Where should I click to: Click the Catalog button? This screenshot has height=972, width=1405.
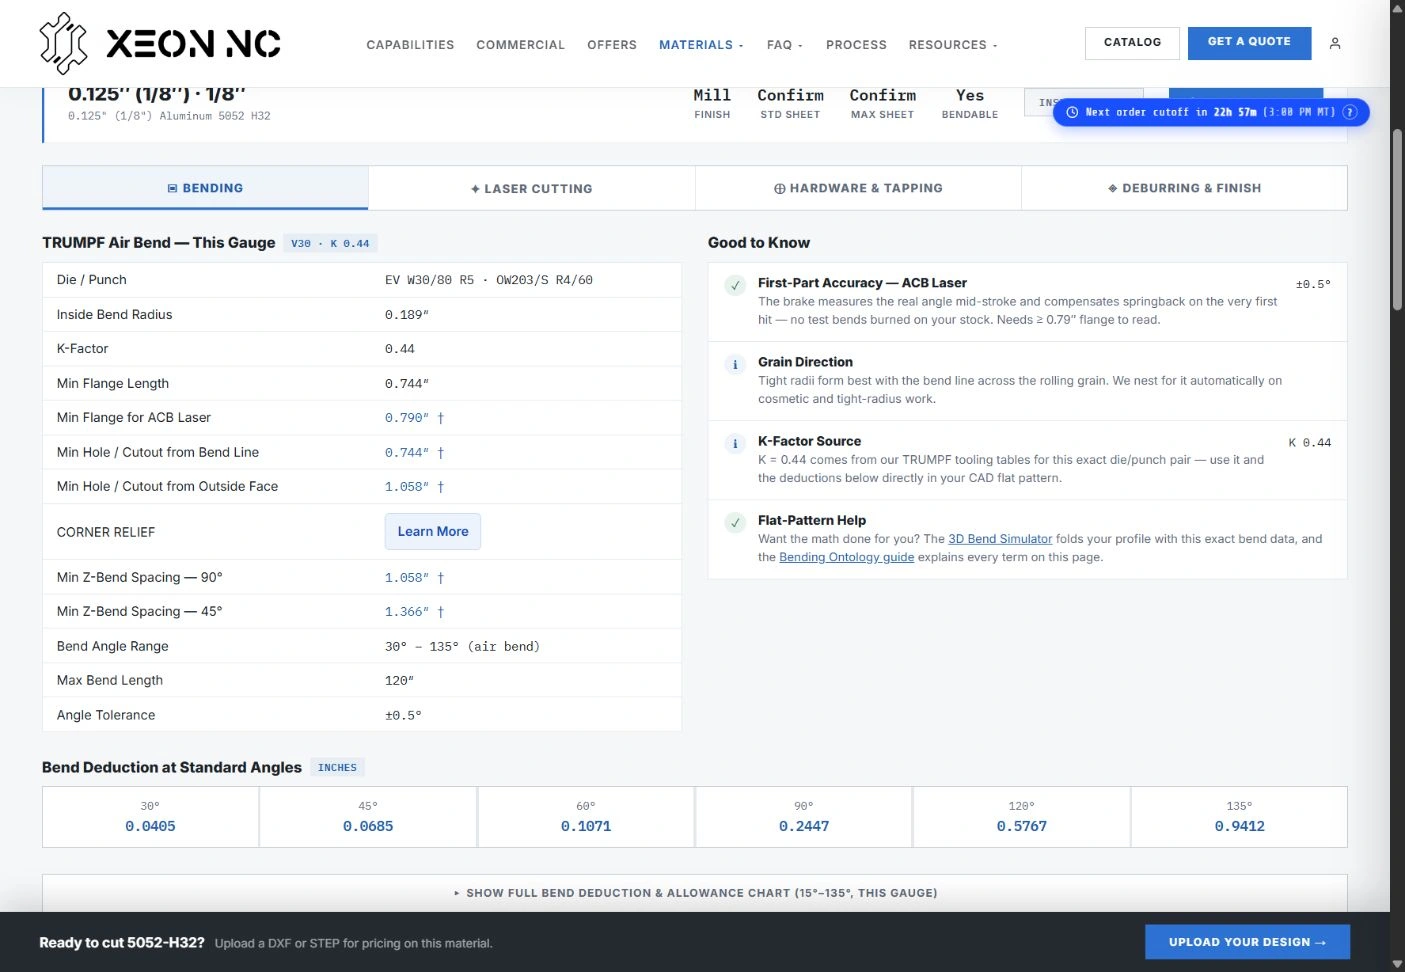(1132, 43)
